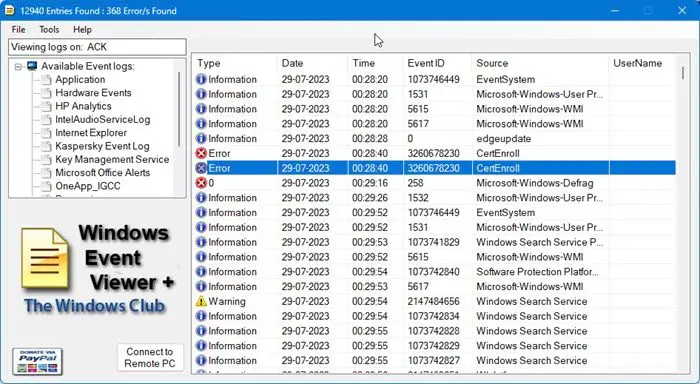The height and width of the screenshot is (384, 700).
Task: Click the info icon on the 5617 row at 00:29:53
Action: [x=201, y=287]
